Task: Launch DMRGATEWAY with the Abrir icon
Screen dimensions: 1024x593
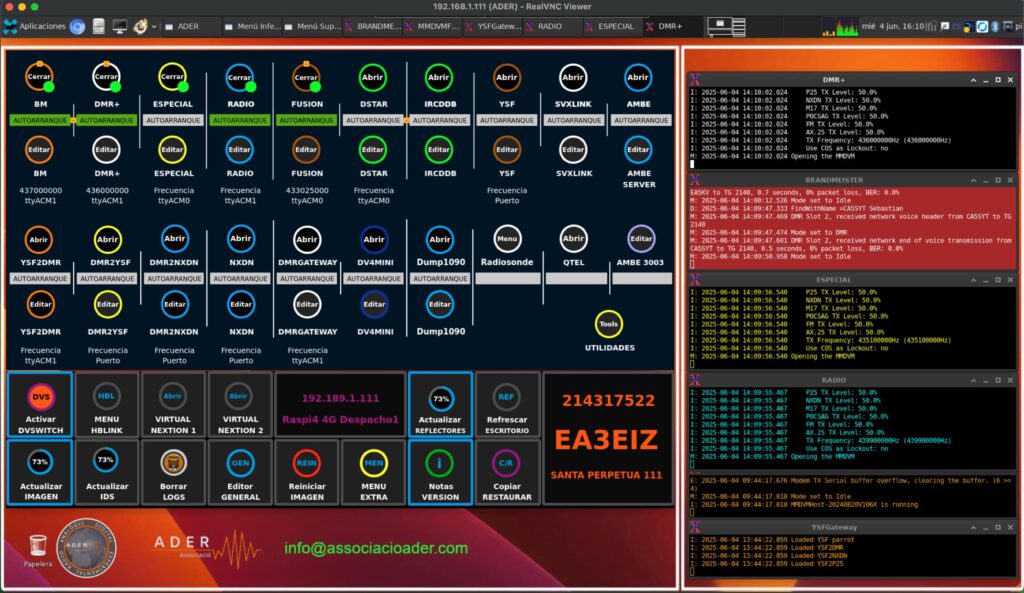Action: (306, 239)
